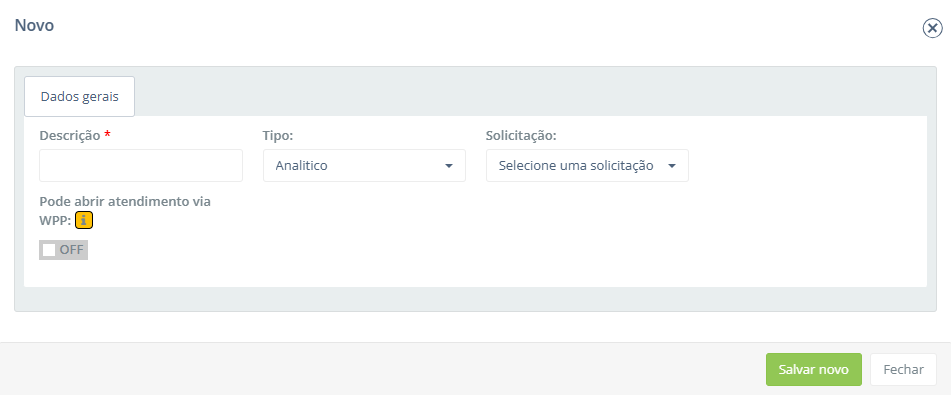The width and height of the screenshot is (951, 395).
Task: Select the Analitico text in the Tipo box
Action: point(301,166)
